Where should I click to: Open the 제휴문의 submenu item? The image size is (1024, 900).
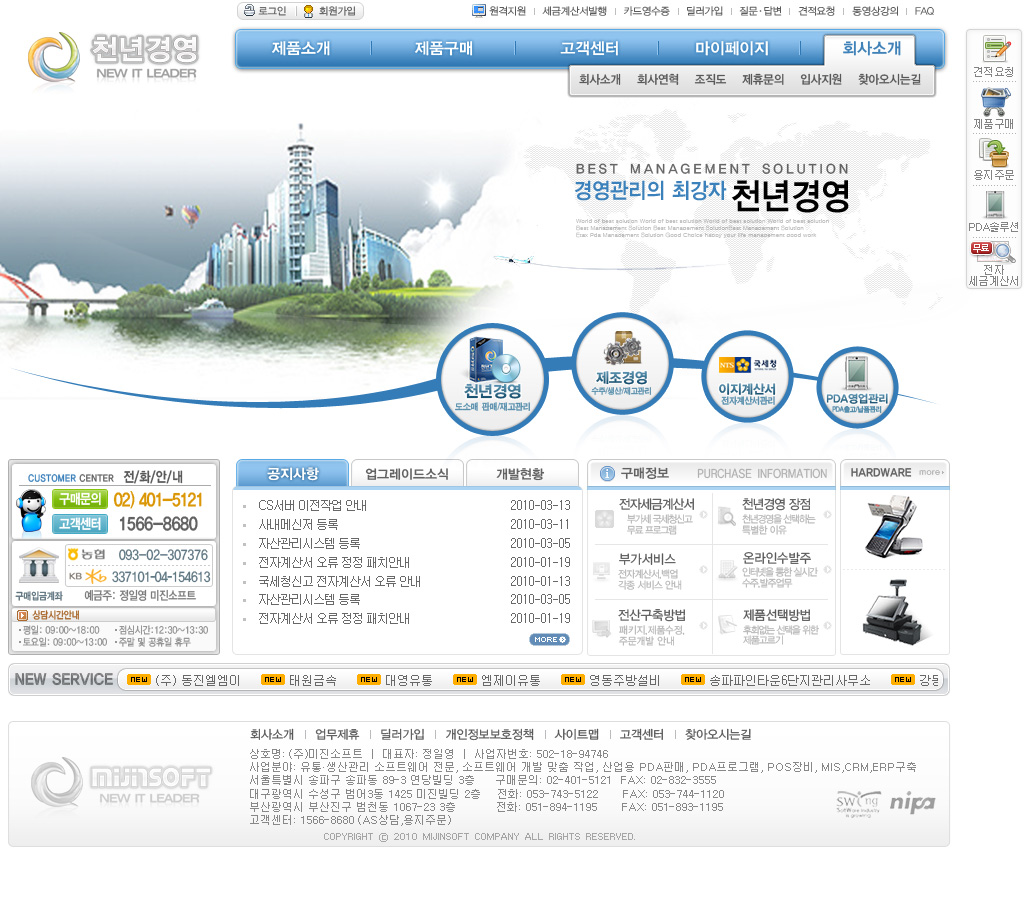763,80
